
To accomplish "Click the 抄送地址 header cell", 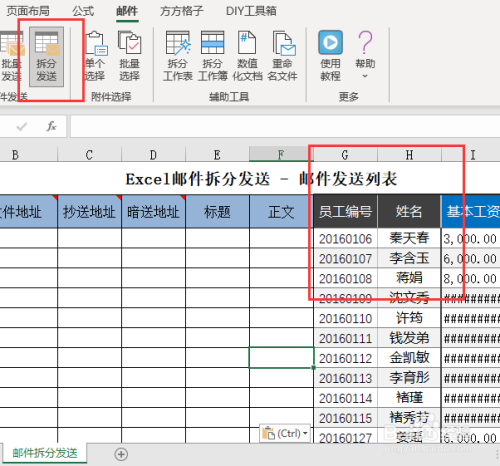I will coord(89,212).
